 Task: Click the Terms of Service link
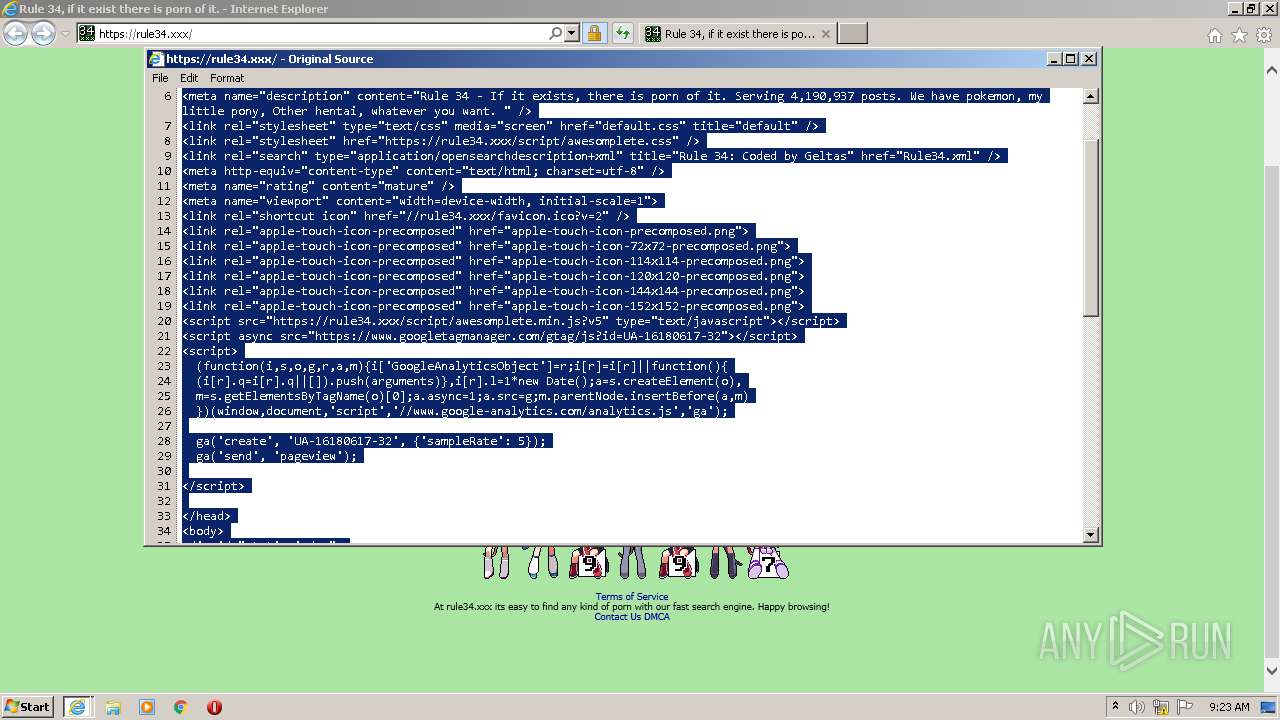632,597
